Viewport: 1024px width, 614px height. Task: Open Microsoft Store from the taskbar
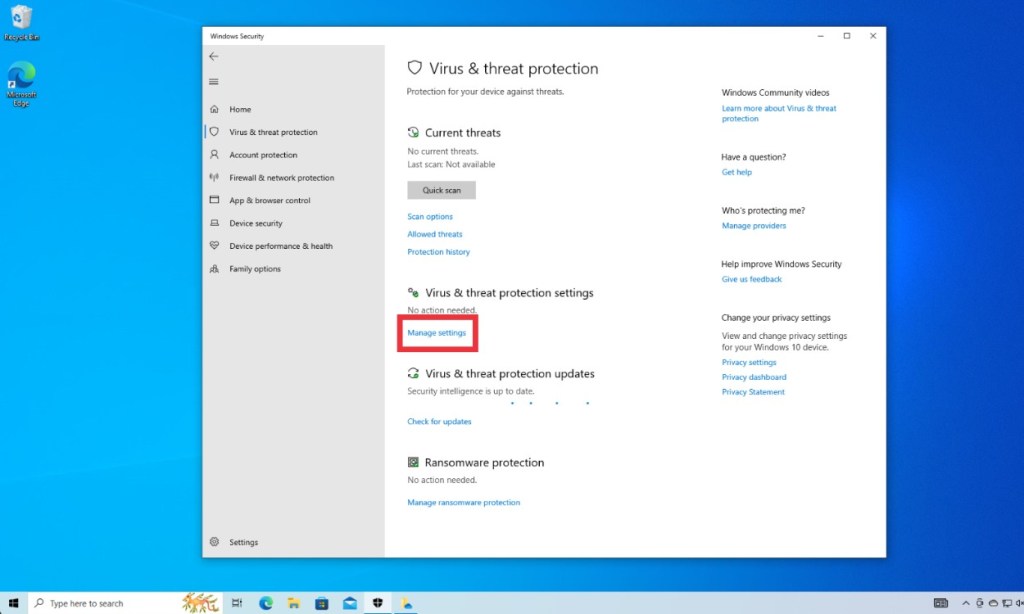pos(322,603)
